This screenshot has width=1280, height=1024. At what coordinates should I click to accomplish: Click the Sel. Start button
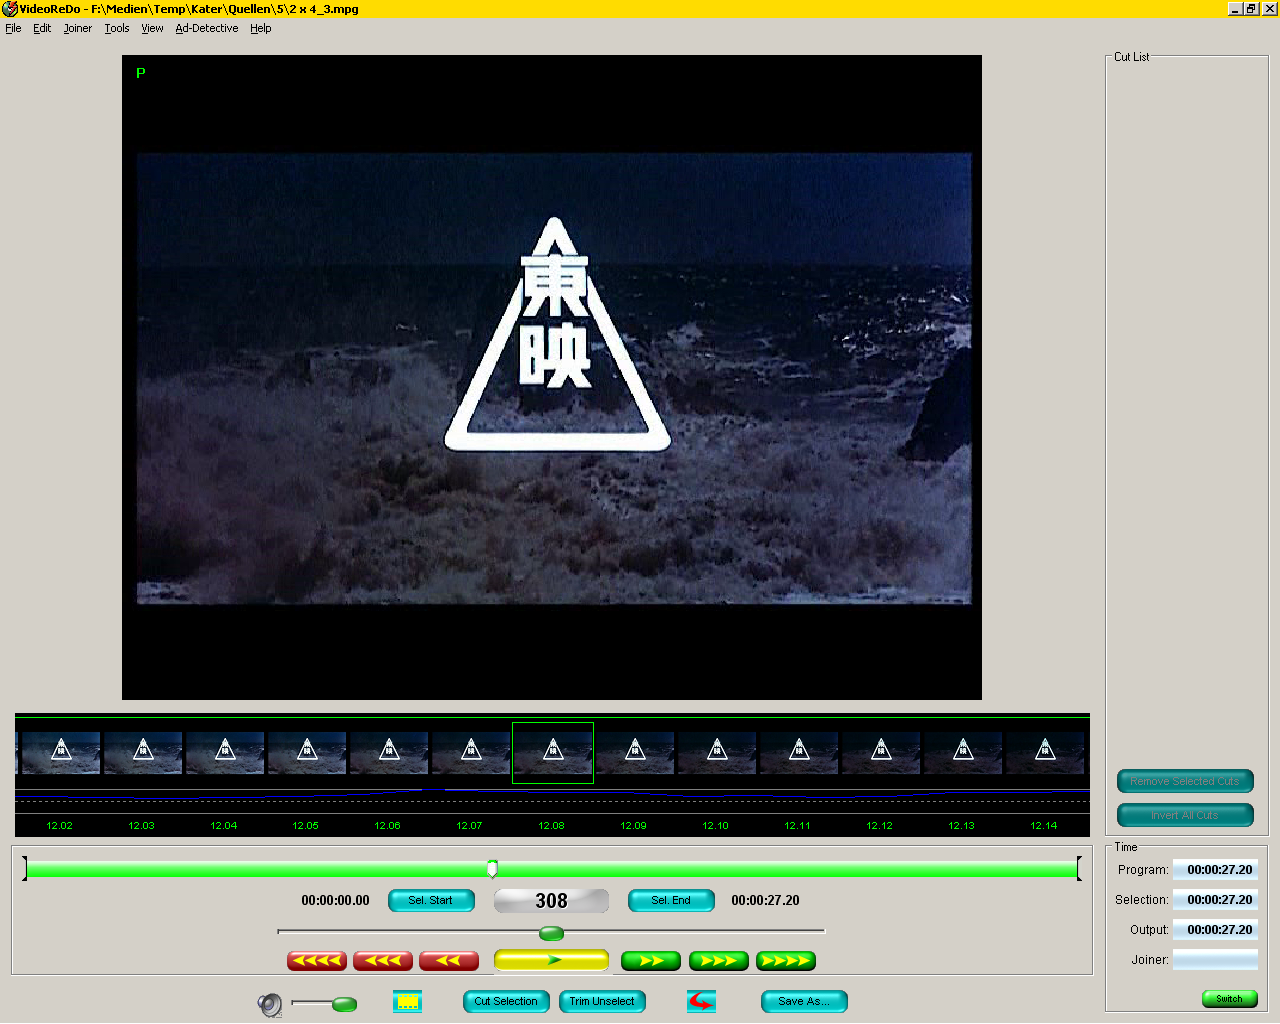(431, 900)
